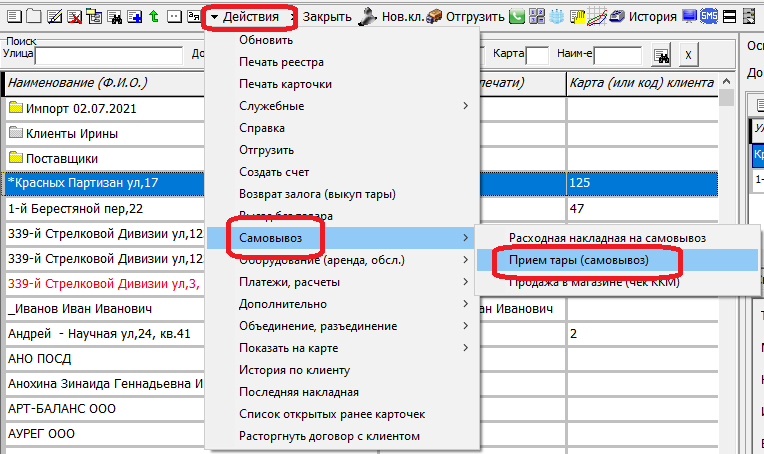This screenshot has width=764, height=454.
Task: Click the Закрыть toolbar button
Action: pyautogui.click(x=327, y=16)
